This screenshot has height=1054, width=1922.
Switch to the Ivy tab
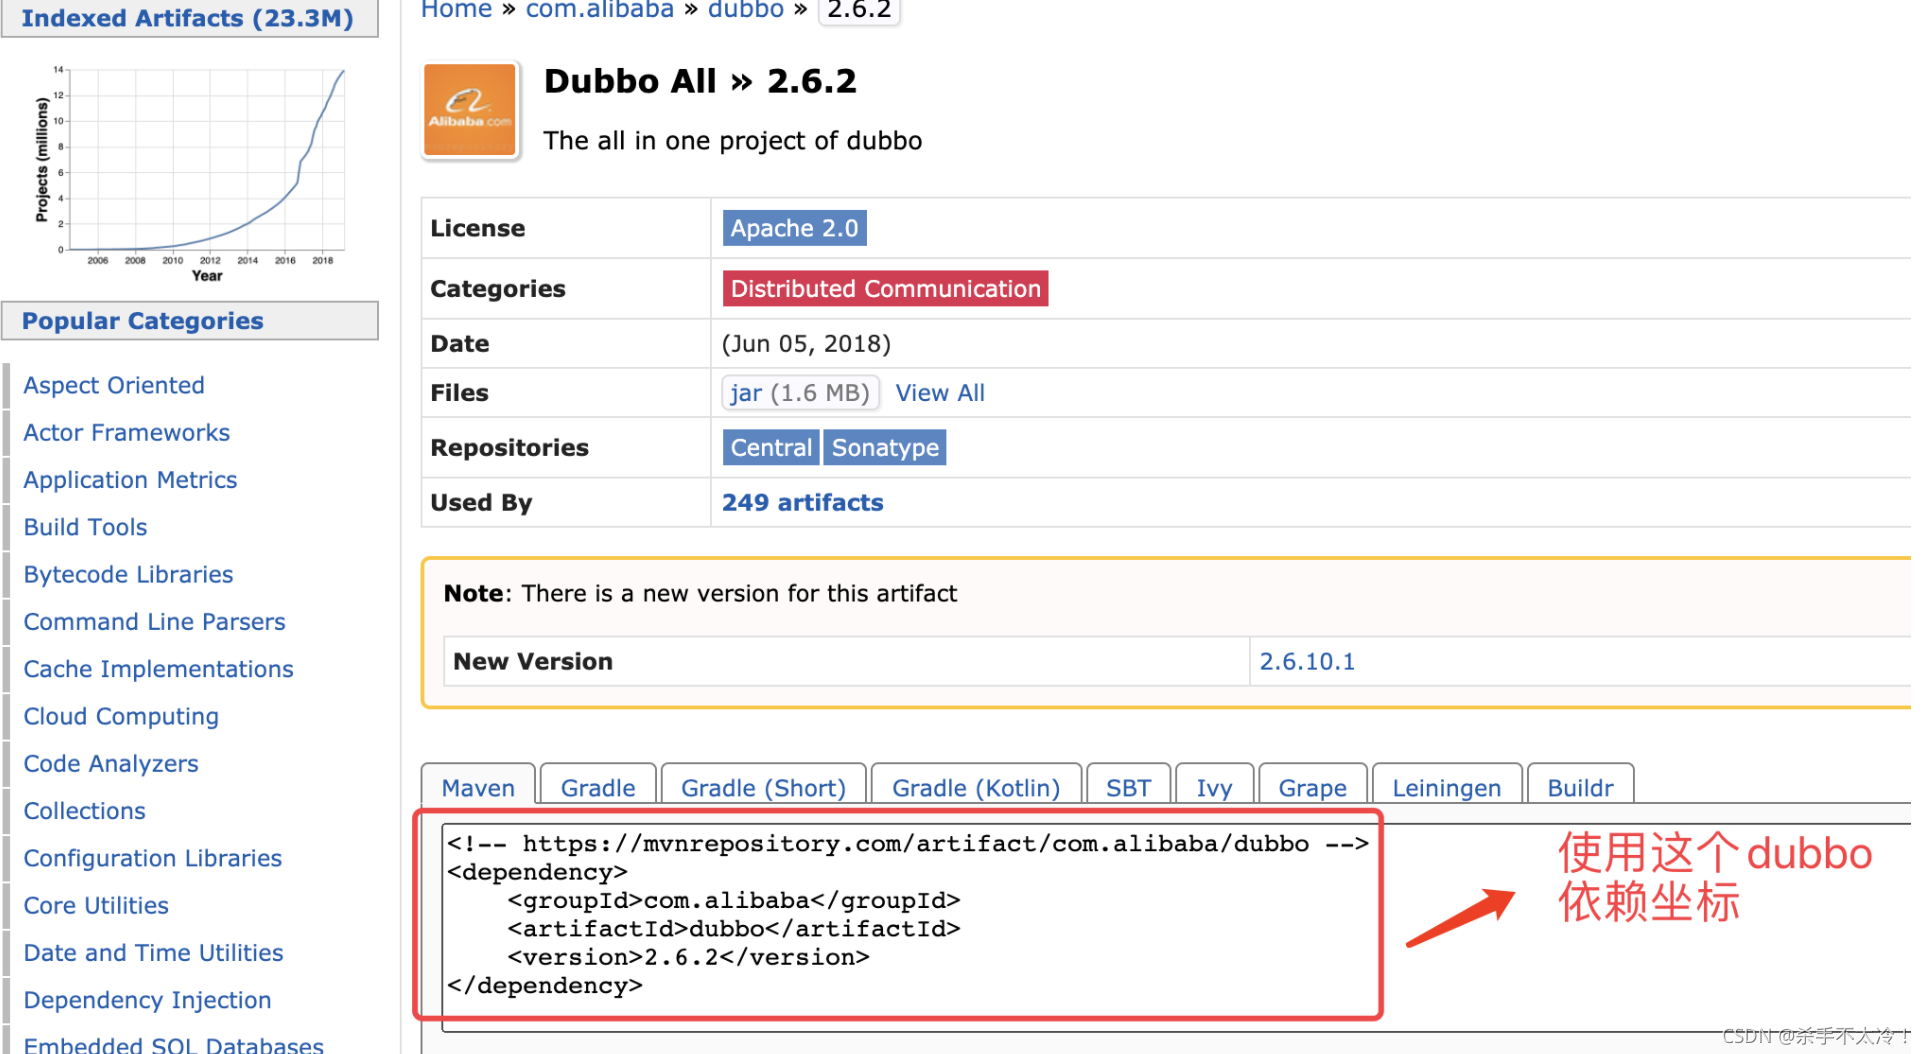(x=1214, y=787)
